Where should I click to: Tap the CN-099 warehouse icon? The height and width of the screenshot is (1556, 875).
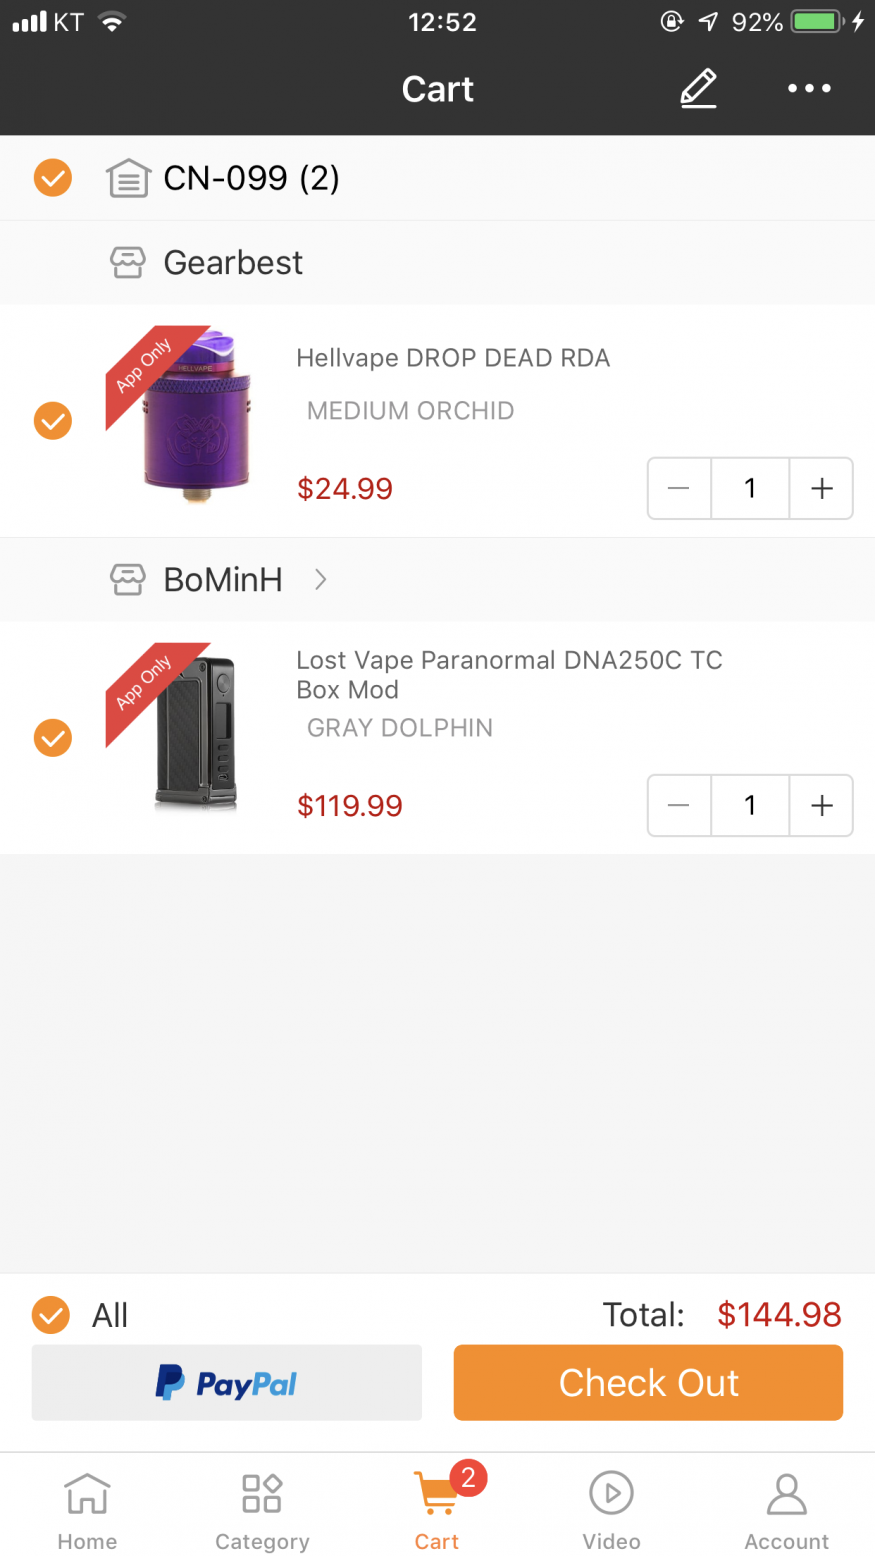tap(128, 179)
